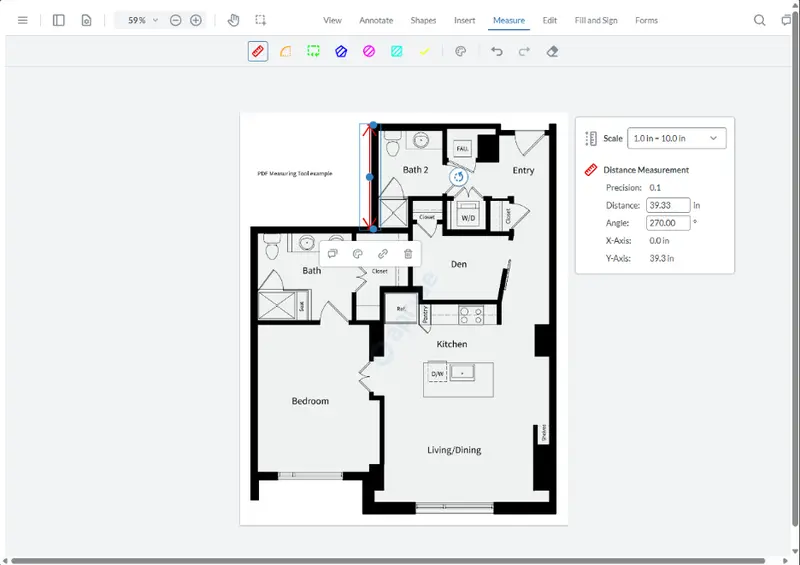Image resolution: width=800 pixels, height=565 pixels.
Task: Redo the last action
Action: (524, 52)
